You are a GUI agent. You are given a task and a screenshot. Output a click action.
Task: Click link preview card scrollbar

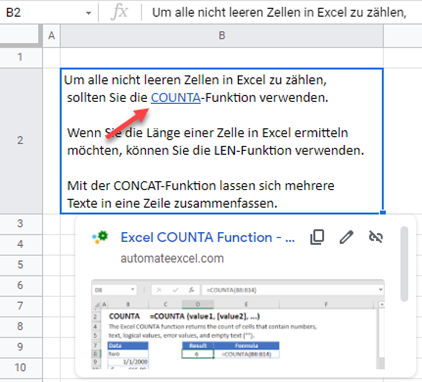coord(404,263)
